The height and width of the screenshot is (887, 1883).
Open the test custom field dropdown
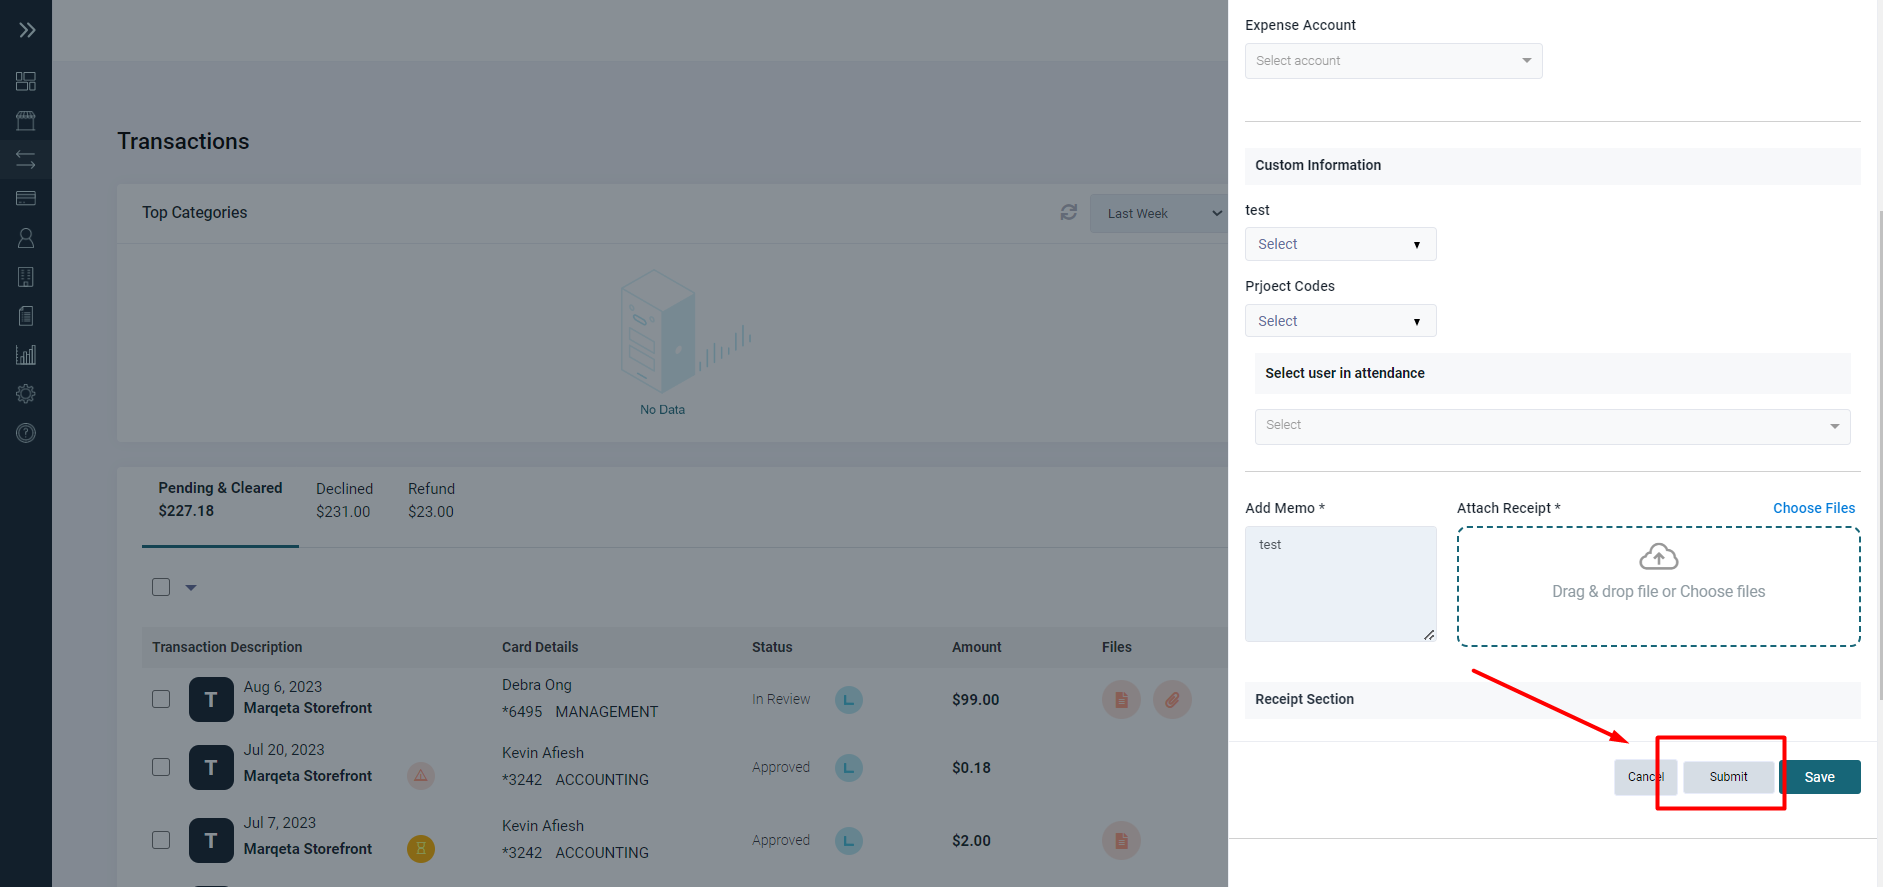point(1340,244)
